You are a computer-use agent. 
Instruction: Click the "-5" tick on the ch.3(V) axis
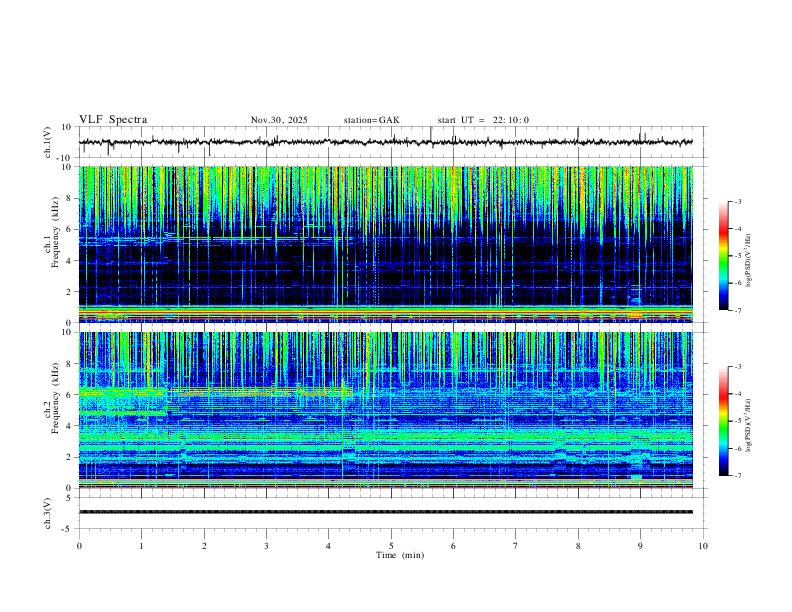[68, 529]
